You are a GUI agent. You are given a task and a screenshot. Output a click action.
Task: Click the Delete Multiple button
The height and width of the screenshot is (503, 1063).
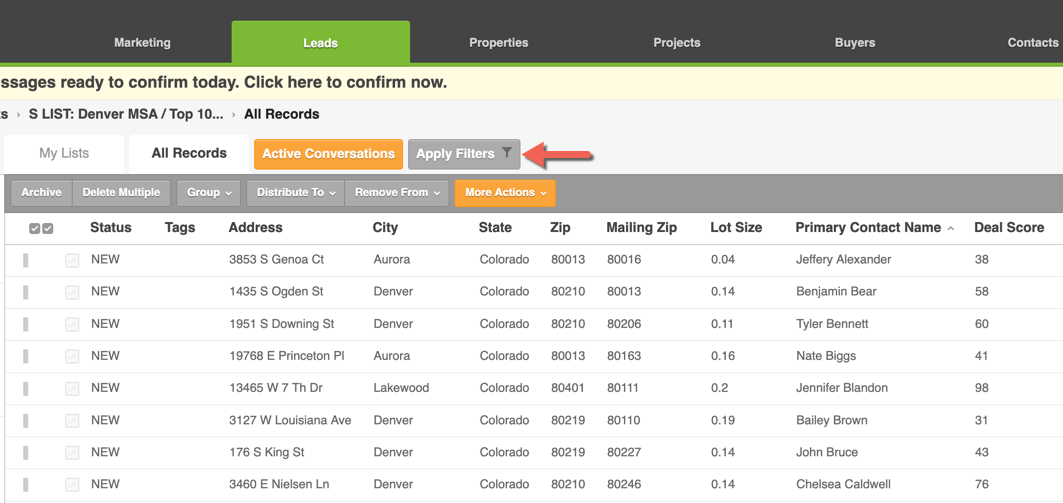click(121, 193)
